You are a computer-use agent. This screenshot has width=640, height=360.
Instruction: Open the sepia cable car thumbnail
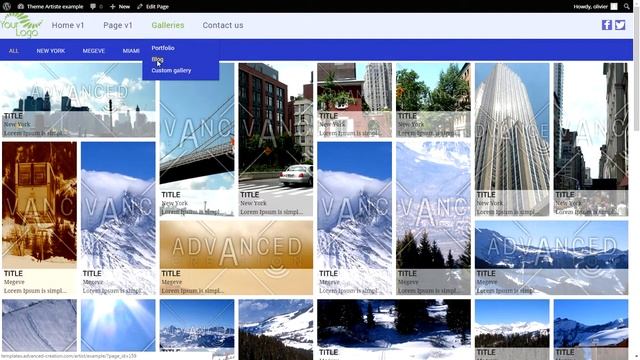tap(39, 218)
